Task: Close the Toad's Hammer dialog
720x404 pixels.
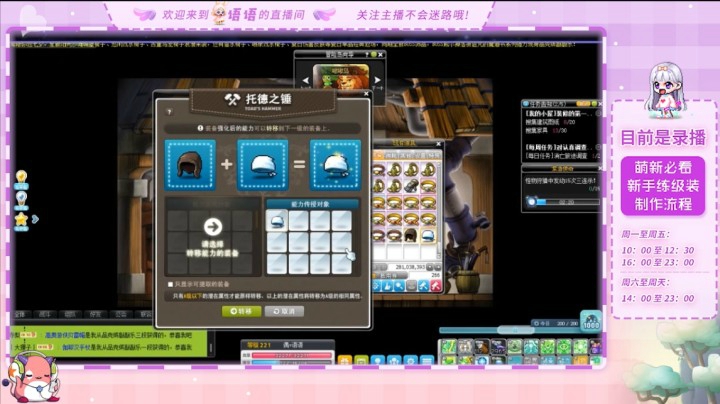Action: [366, 94]
